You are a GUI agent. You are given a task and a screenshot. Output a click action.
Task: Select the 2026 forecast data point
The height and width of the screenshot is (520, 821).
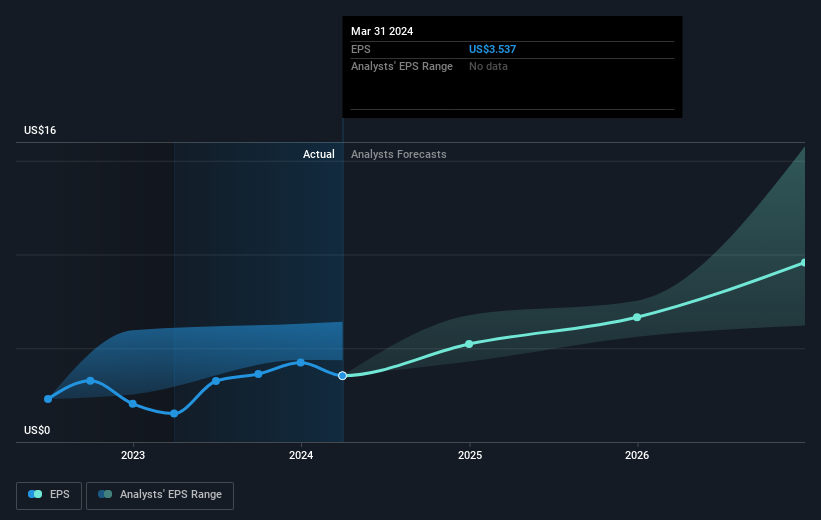click(637, 317)
